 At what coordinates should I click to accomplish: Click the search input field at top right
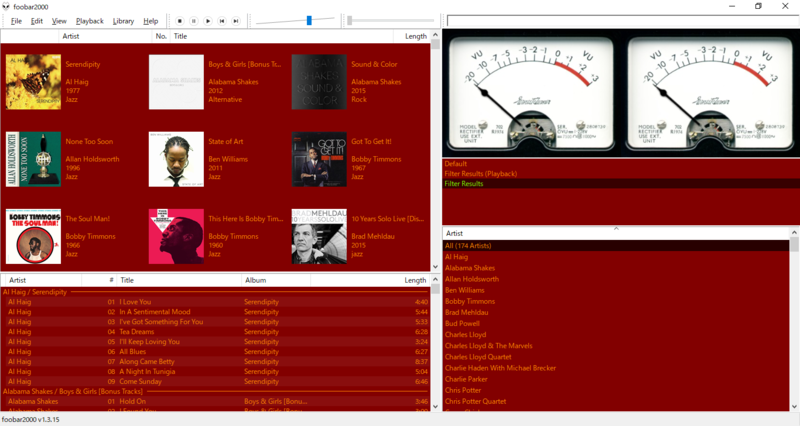tap(623, 20)
